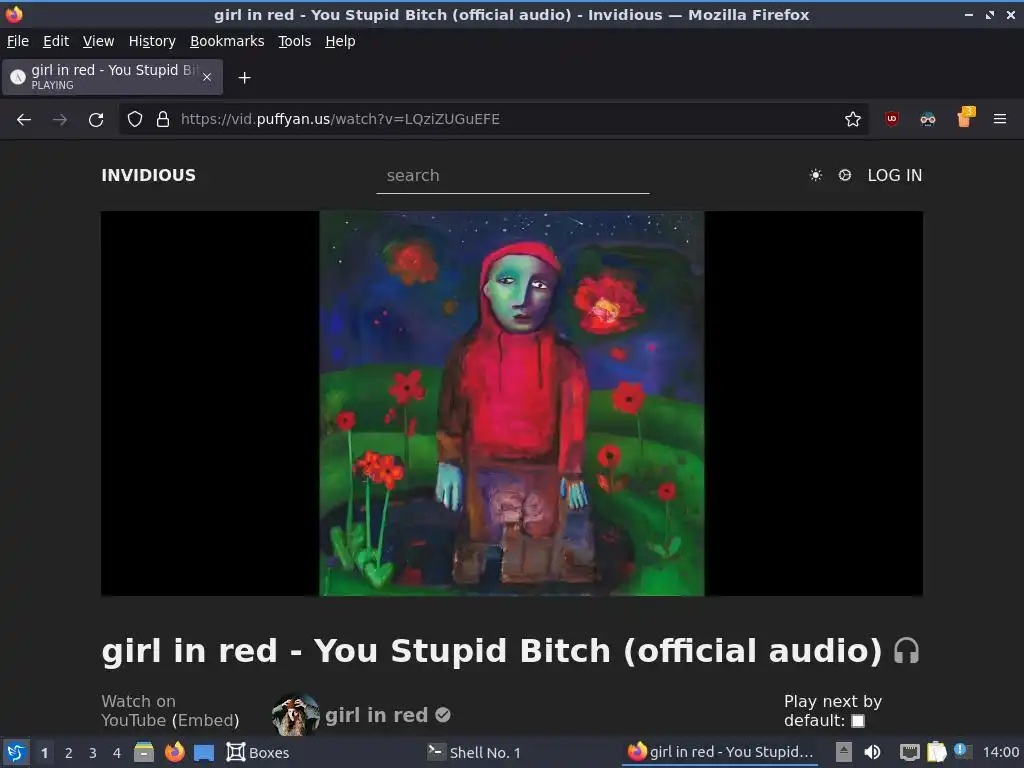
Task: Open the update notification tray icon
Action: tap(962, 751)
